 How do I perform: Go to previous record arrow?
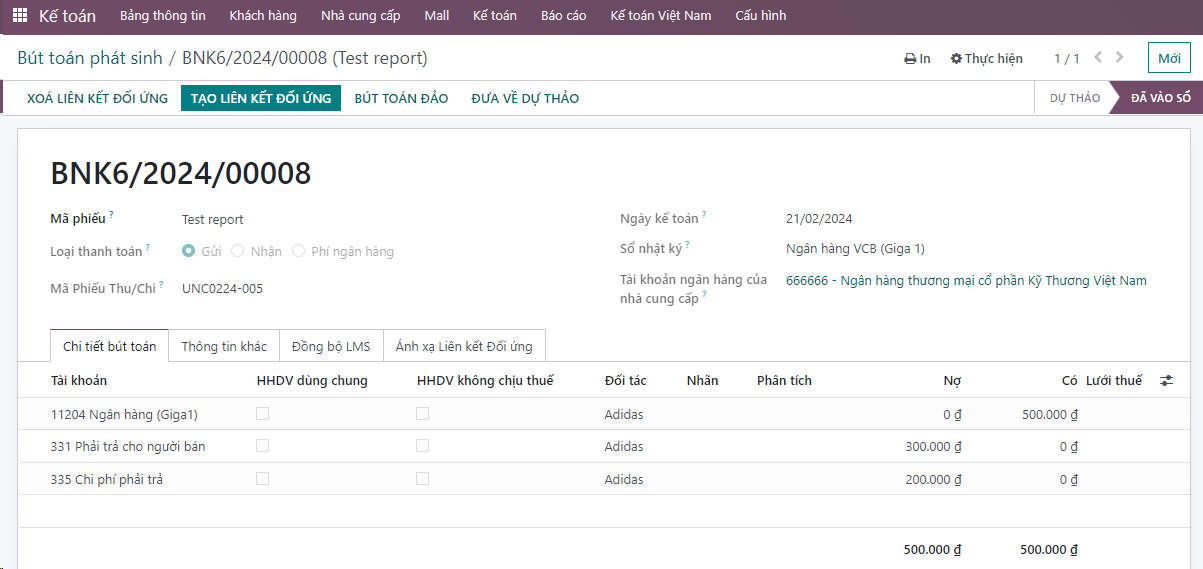pyautogui.click(x=1098, y=58)
